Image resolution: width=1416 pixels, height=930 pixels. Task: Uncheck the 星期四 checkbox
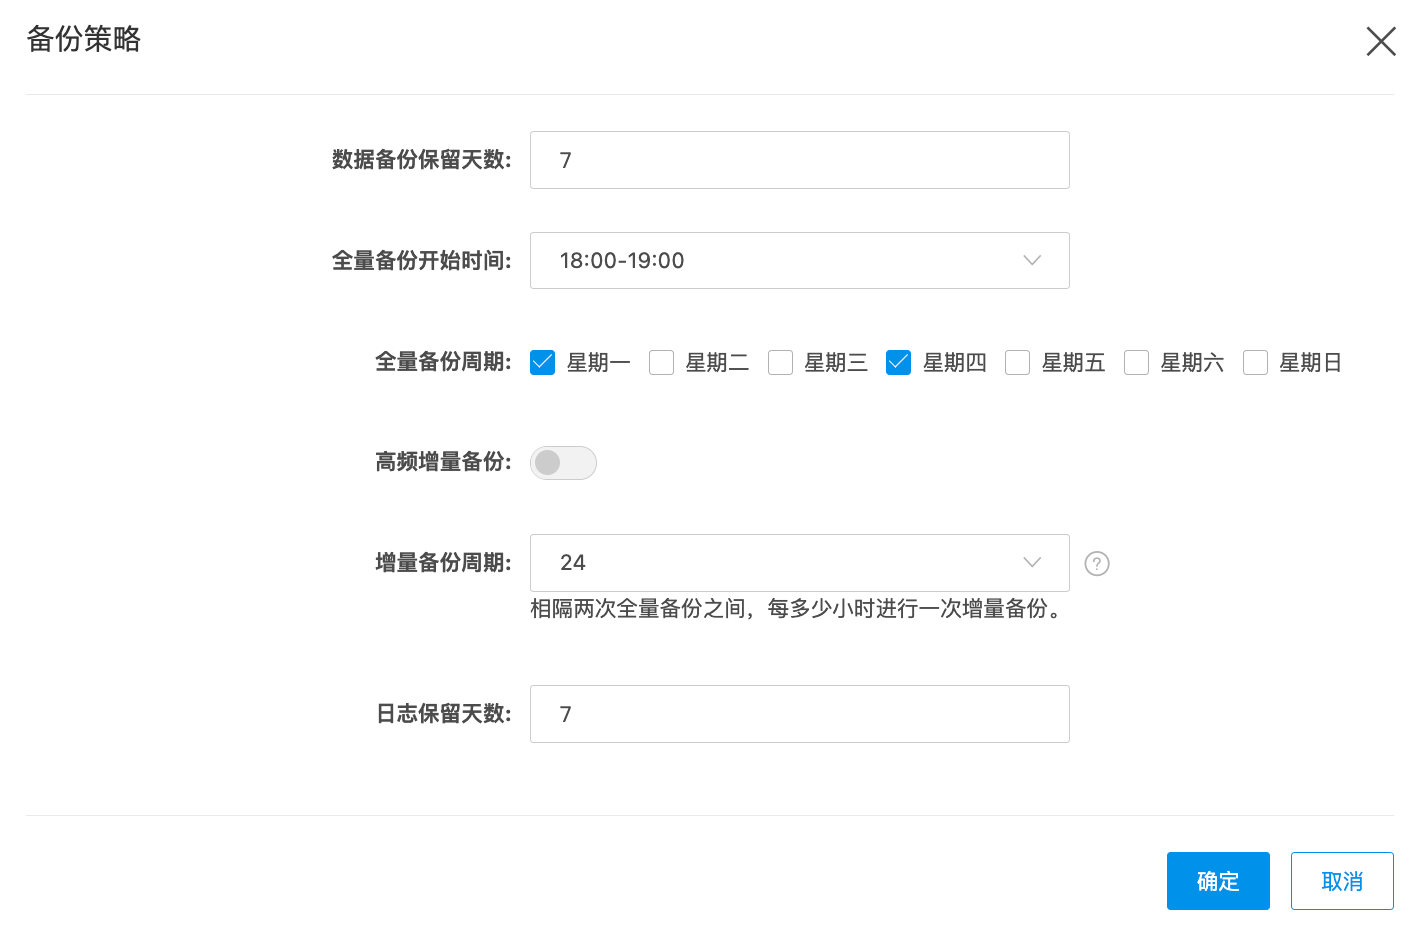coord(898,362)
